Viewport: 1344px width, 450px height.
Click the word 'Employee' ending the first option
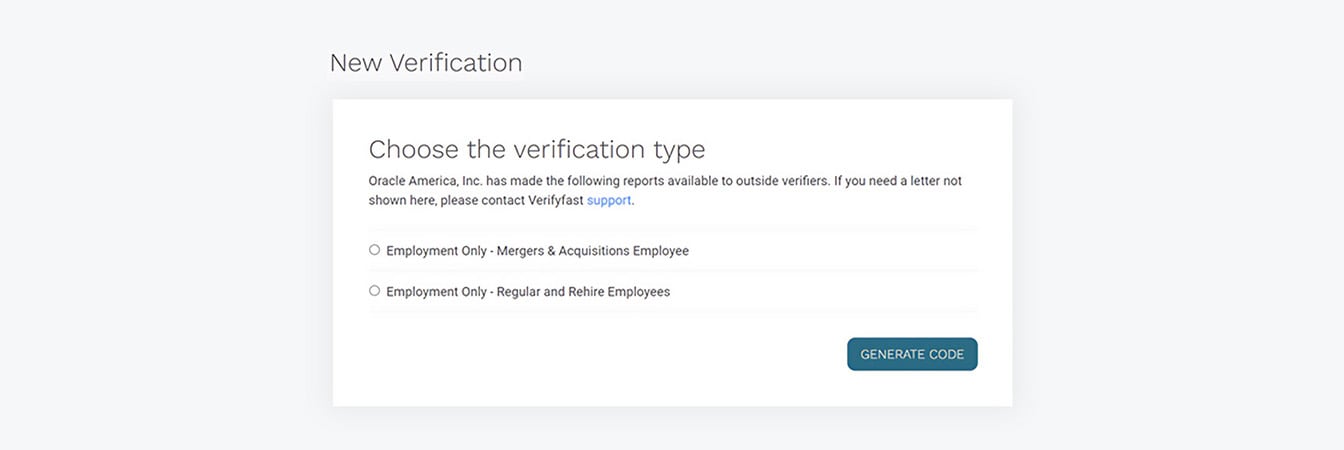(x=660, y=251)
